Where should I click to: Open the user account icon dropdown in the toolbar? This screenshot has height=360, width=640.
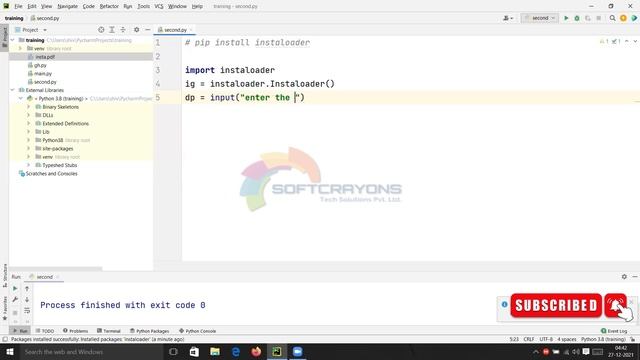(508, 18)
